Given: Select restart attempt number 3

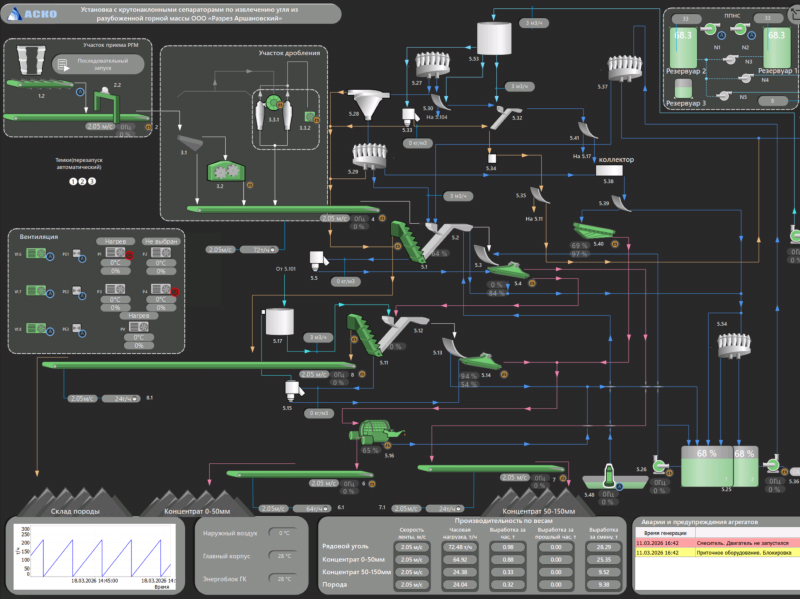Looking at the screenshot, I should [x=93, y=181].
